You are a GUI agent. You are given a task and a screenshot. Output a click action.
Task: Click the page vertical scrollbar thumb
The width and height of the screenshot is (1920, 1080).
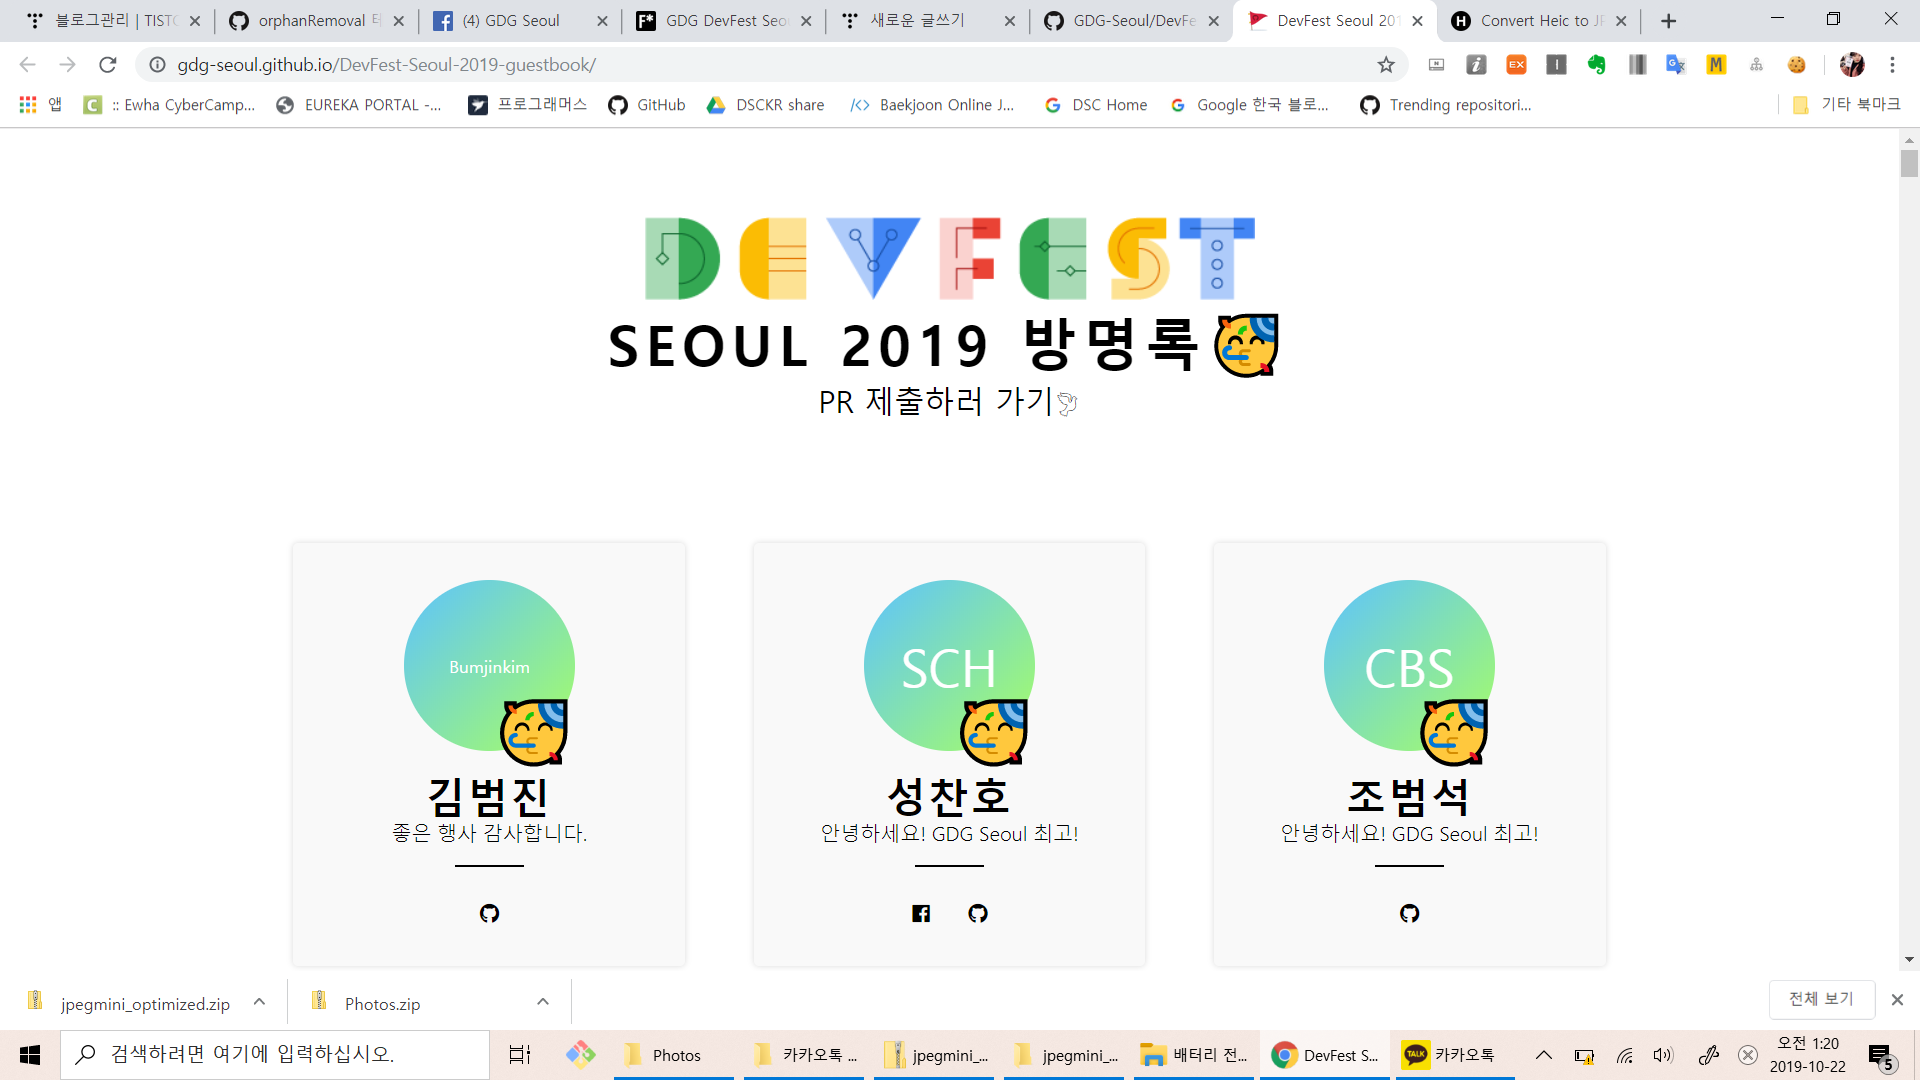pos(1909,164)
